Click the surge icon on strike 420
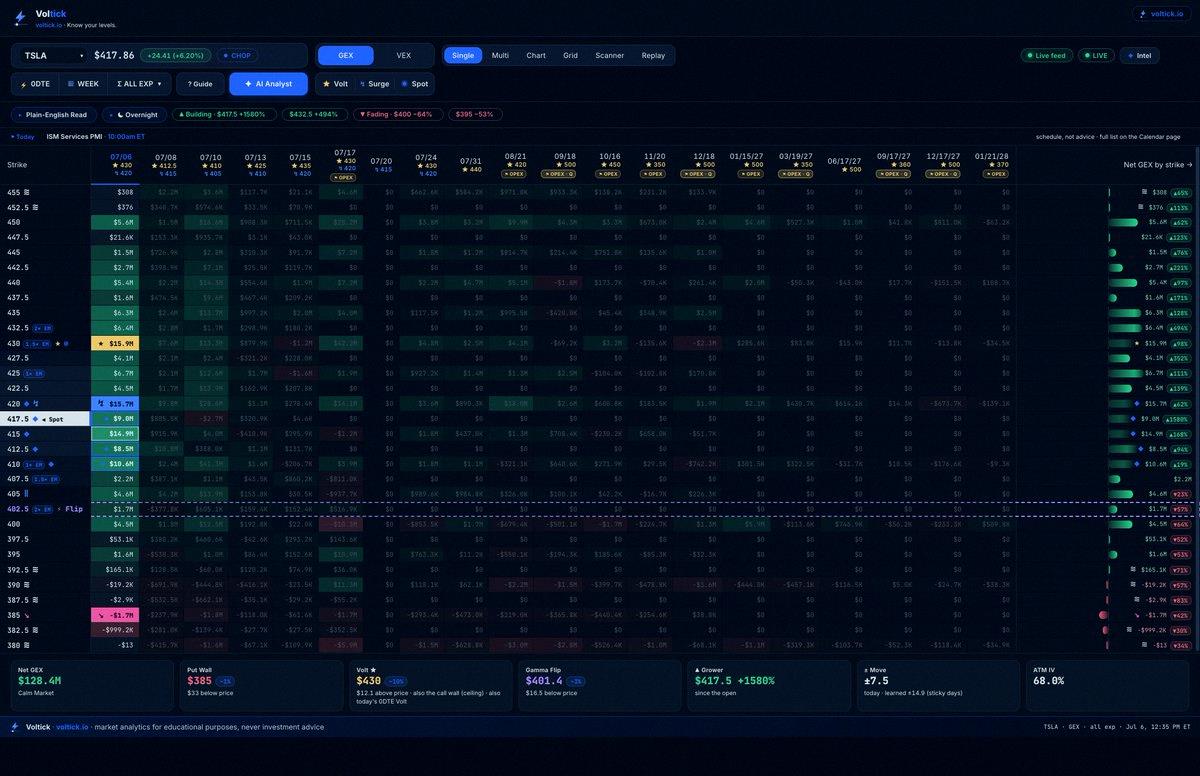Screen dimensions: 1200x776 click(34, 404)
